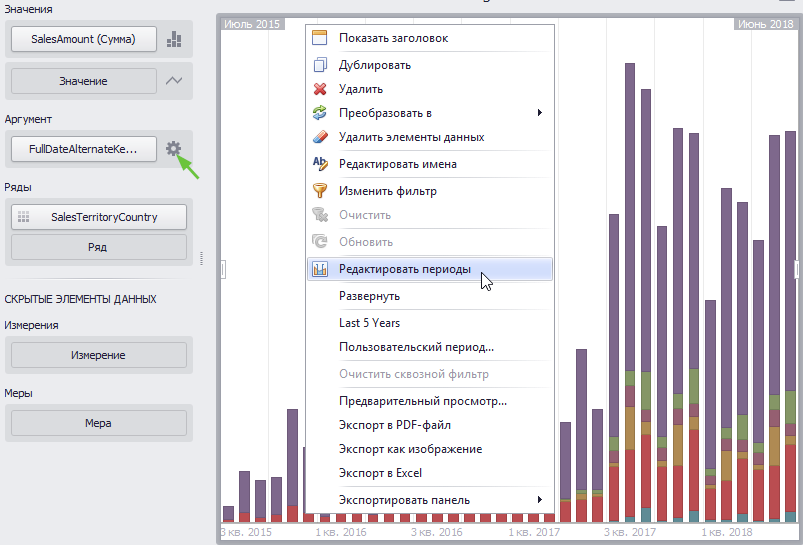Click the Мера placeholder
803x545 pixels.
coord(99,423)
